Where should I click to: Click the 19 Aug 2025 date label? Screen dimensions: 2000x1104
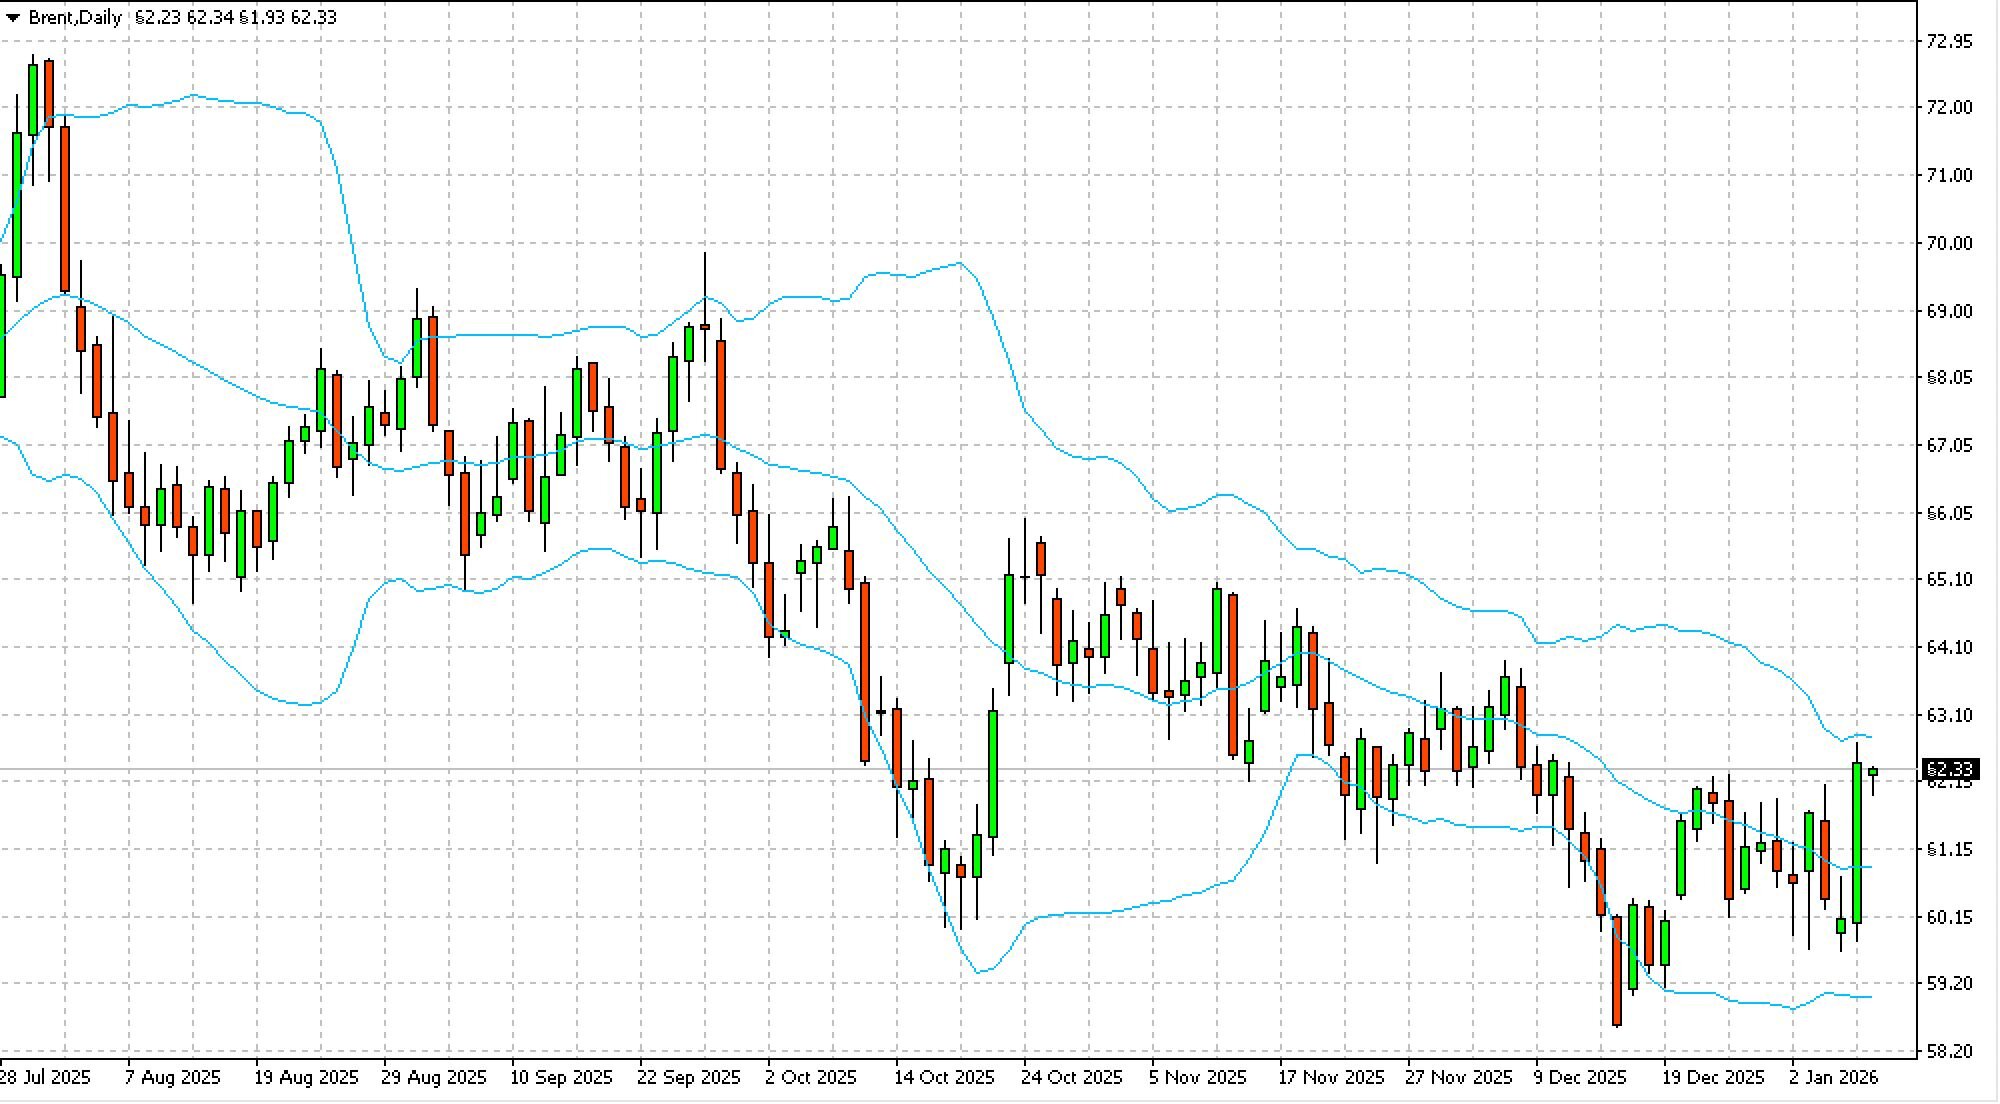[x=305, y=1078]
